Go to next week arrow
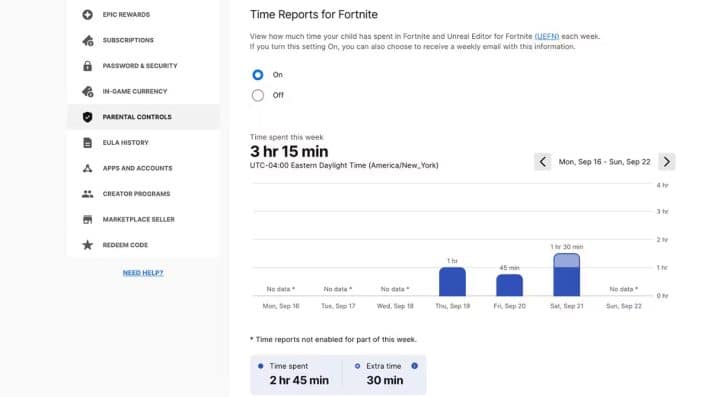The image size is (705, 397). tap(667, 162)
